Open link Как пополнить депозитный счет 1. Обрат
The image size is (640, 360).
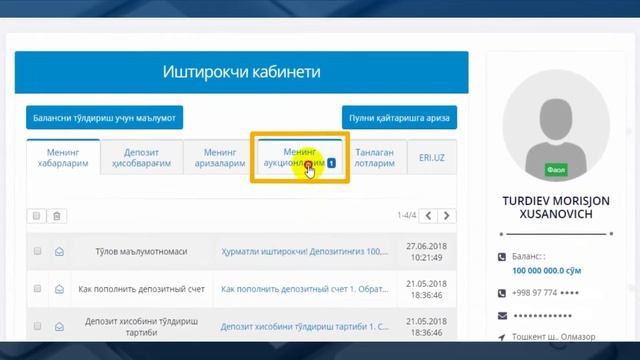304,289
